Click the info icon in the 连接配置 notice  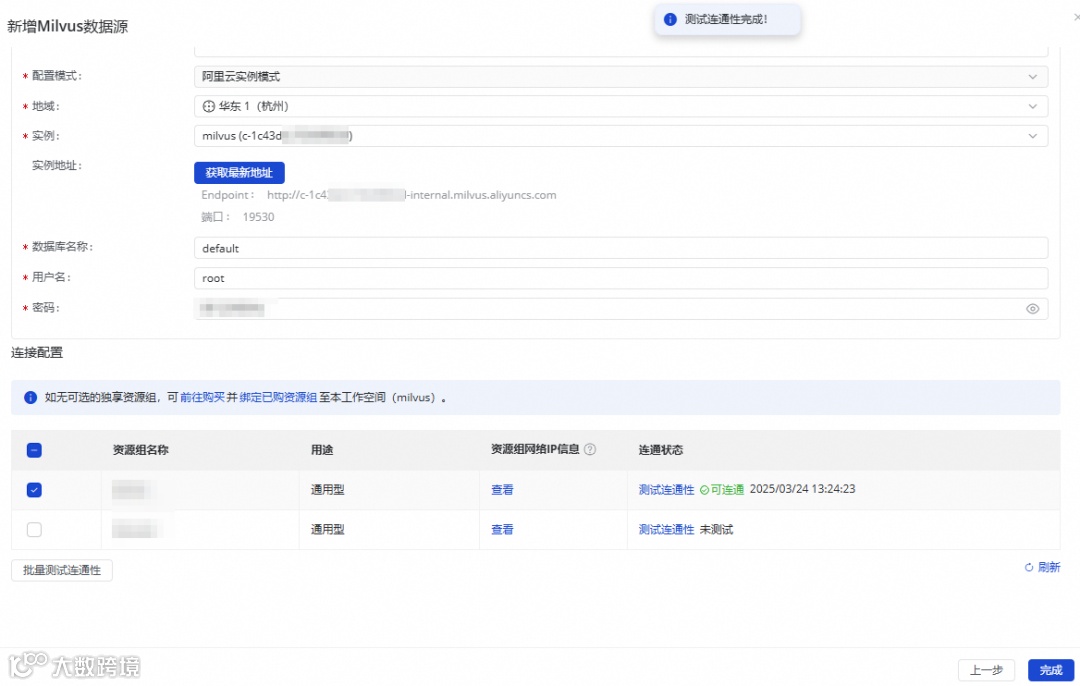pyautogui.click(x=30, y=397)
